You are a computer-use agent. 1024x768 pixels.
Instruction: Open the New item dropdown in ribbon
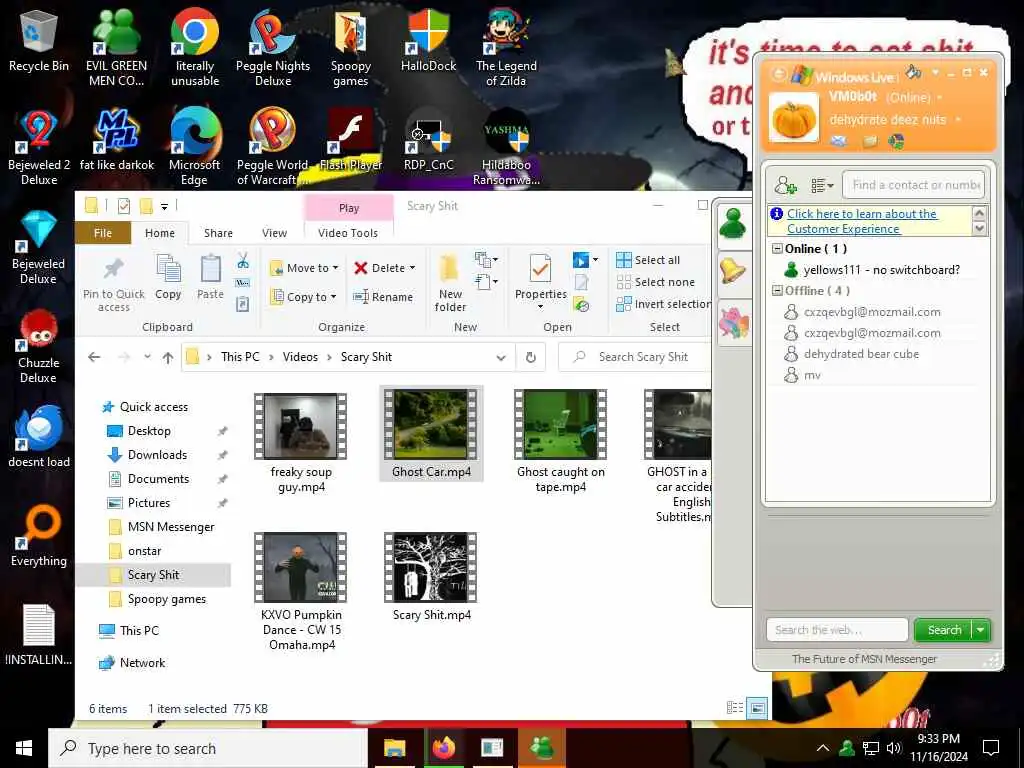pyautogui.click(x=487, y=260)
